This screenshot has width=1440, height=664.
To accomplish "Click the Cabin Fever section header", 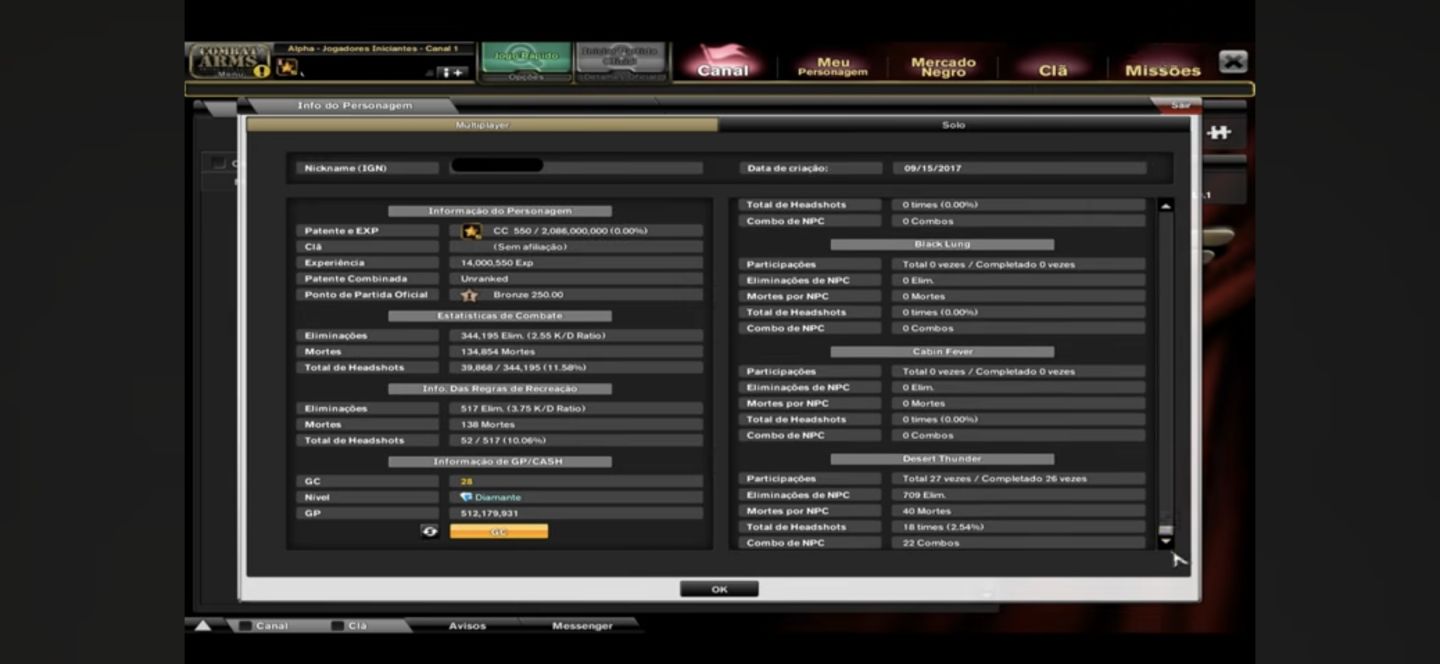I will click(x=942, y=352).
